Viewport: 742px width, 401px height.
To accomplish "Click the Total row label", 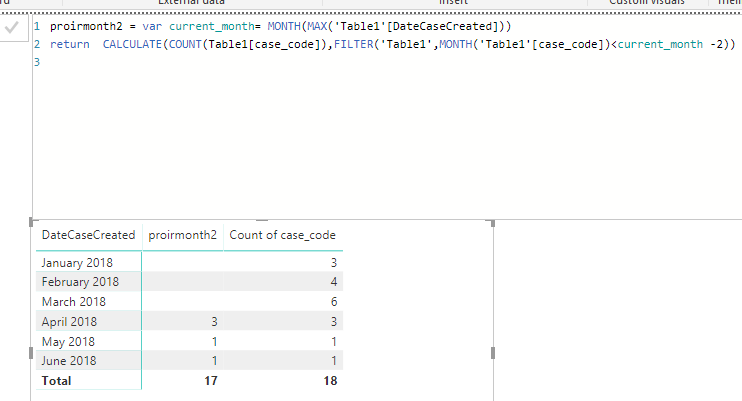I will pos(56,381).
